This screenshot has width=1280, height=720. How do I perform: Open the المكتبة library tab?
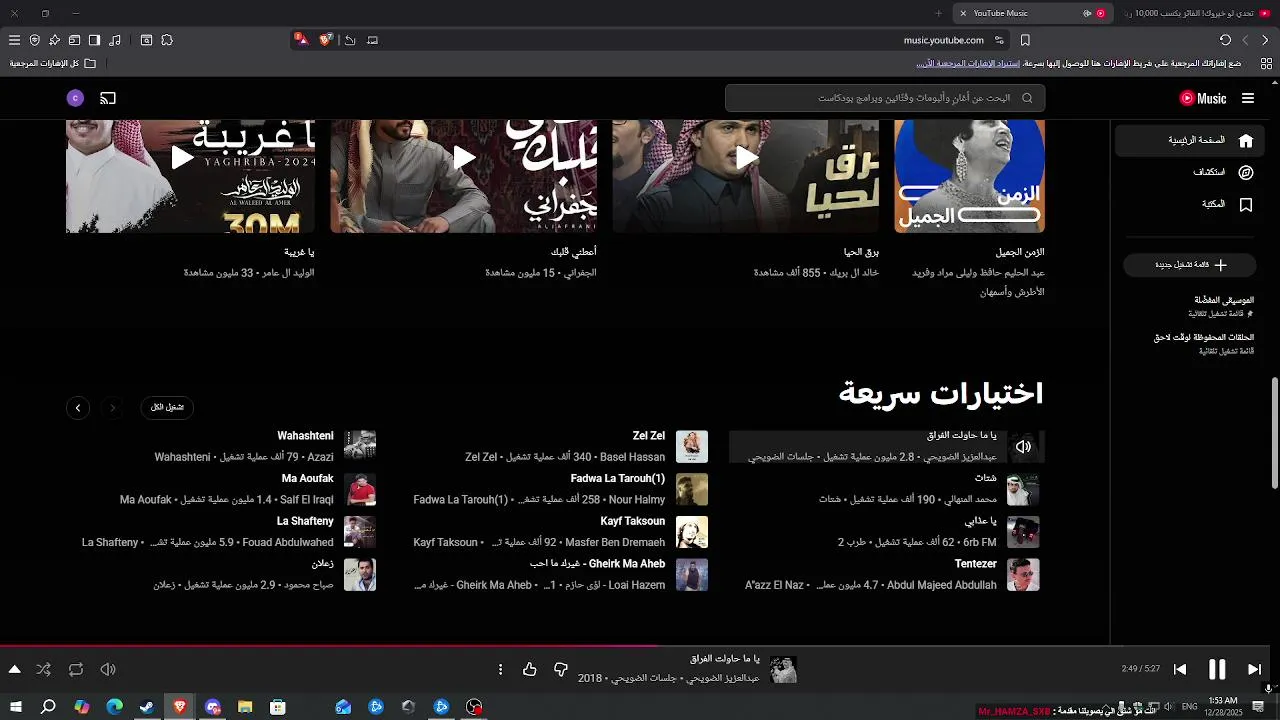click(x=1190, y=204)
